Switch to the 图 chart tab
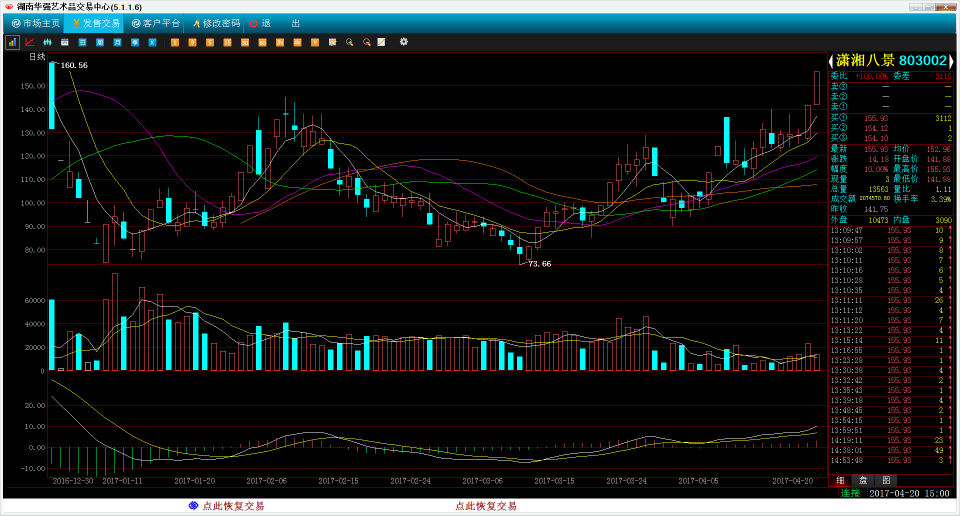Image resolution: width=960 pixels, height=516 pixels. coord(886,480)
